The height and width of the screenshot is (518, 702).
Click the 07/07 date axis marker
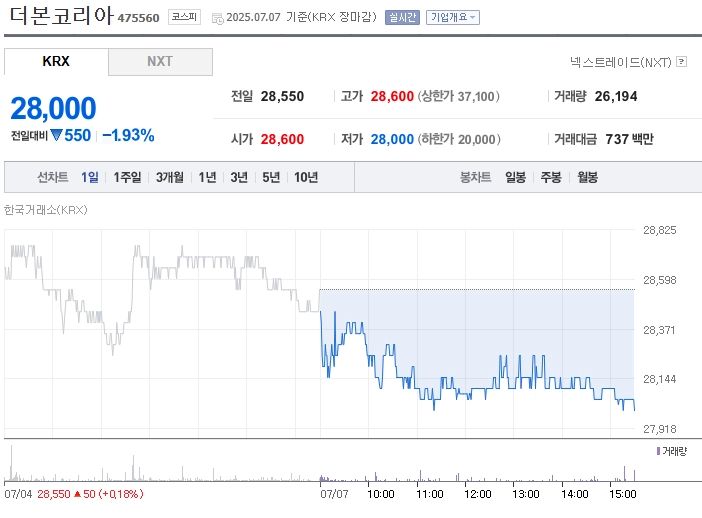click(334, 494)
